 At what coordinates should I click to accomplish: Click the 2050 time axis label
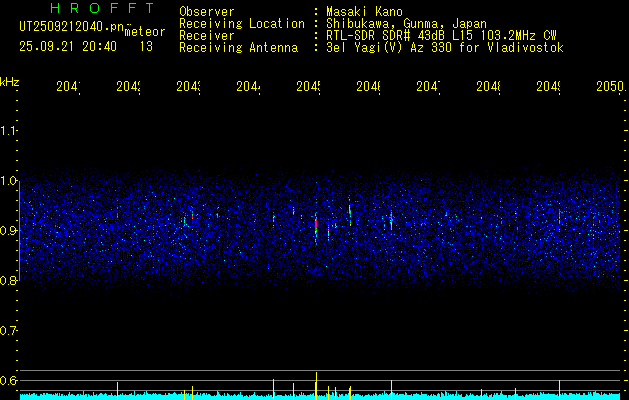tap(611, 87)
